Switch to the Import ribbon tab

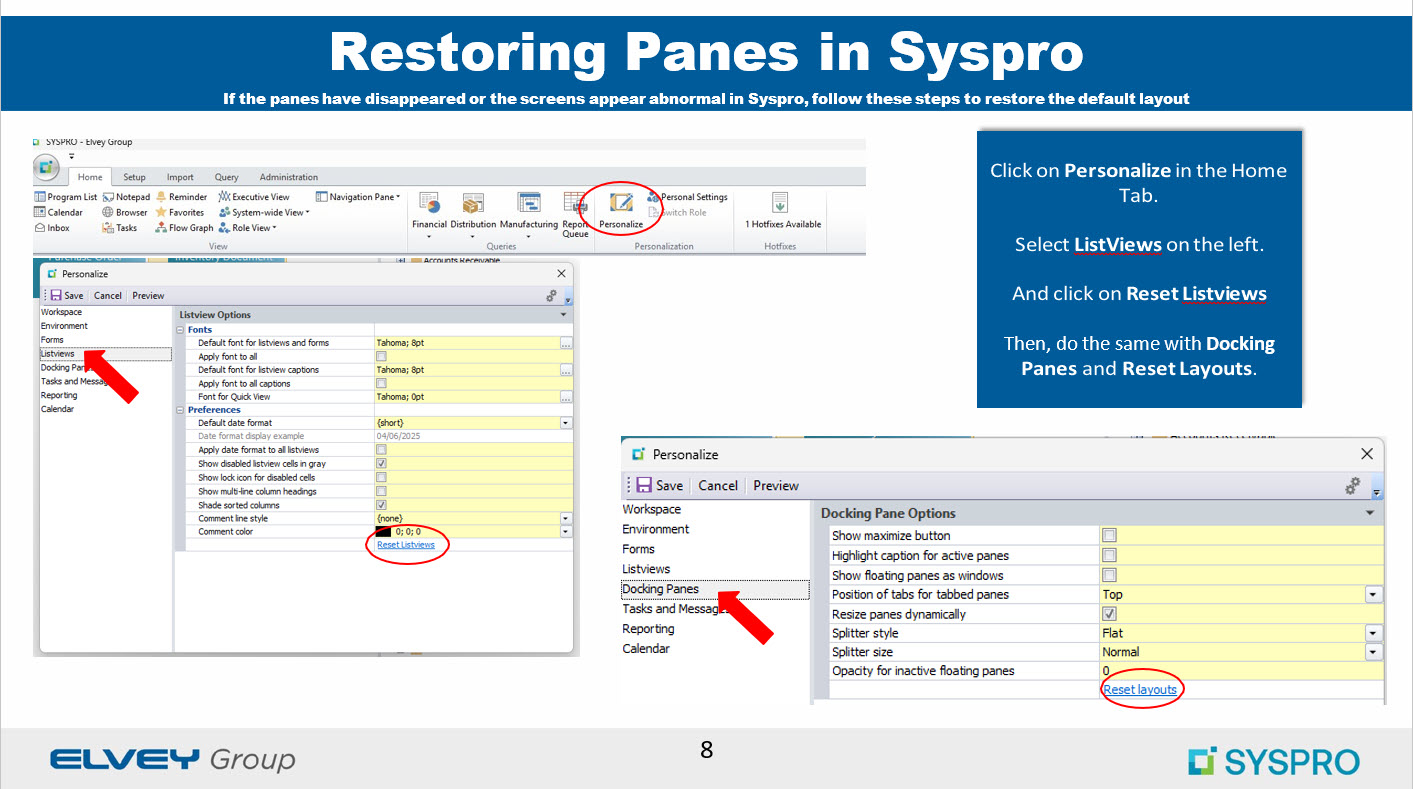180,177
